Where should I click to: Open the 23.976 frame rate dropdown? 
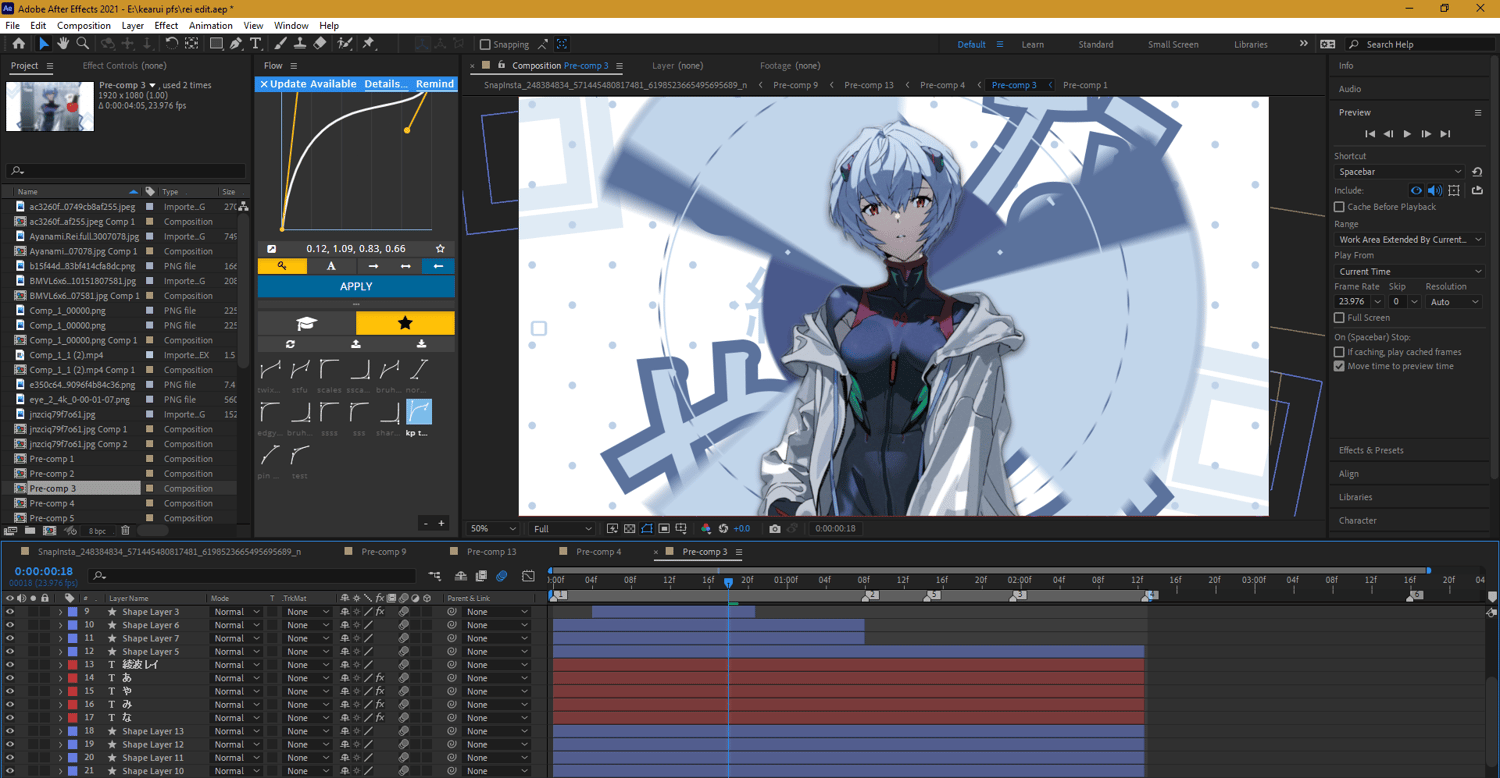point(1359,301)
